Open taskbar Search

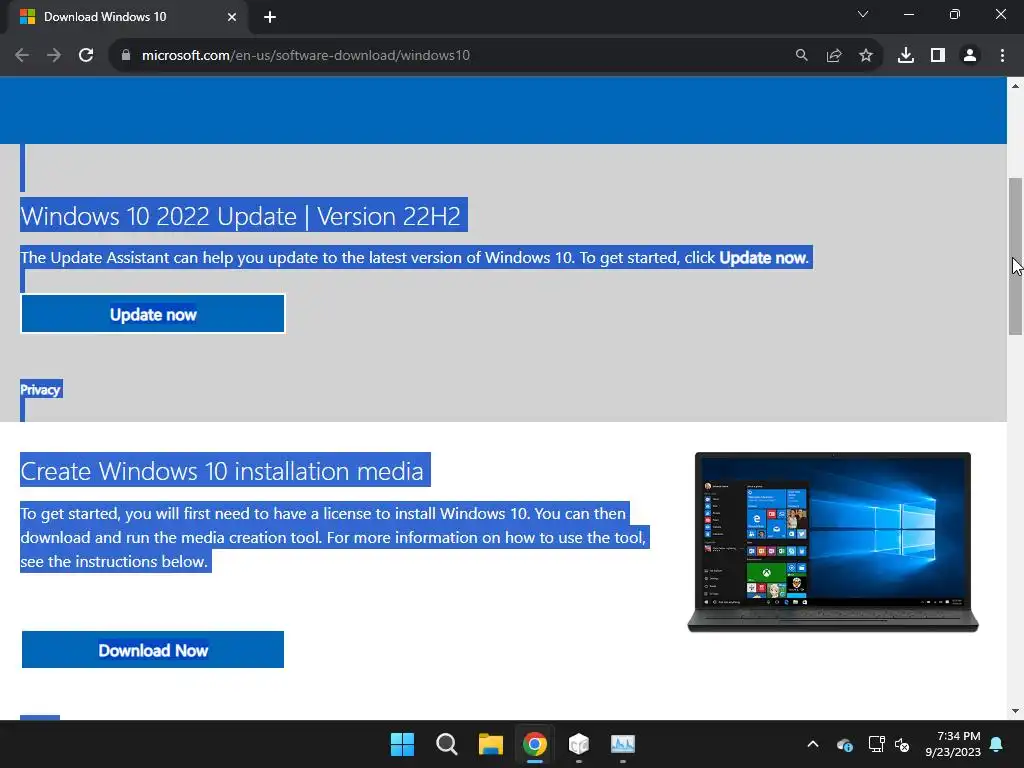447,744
